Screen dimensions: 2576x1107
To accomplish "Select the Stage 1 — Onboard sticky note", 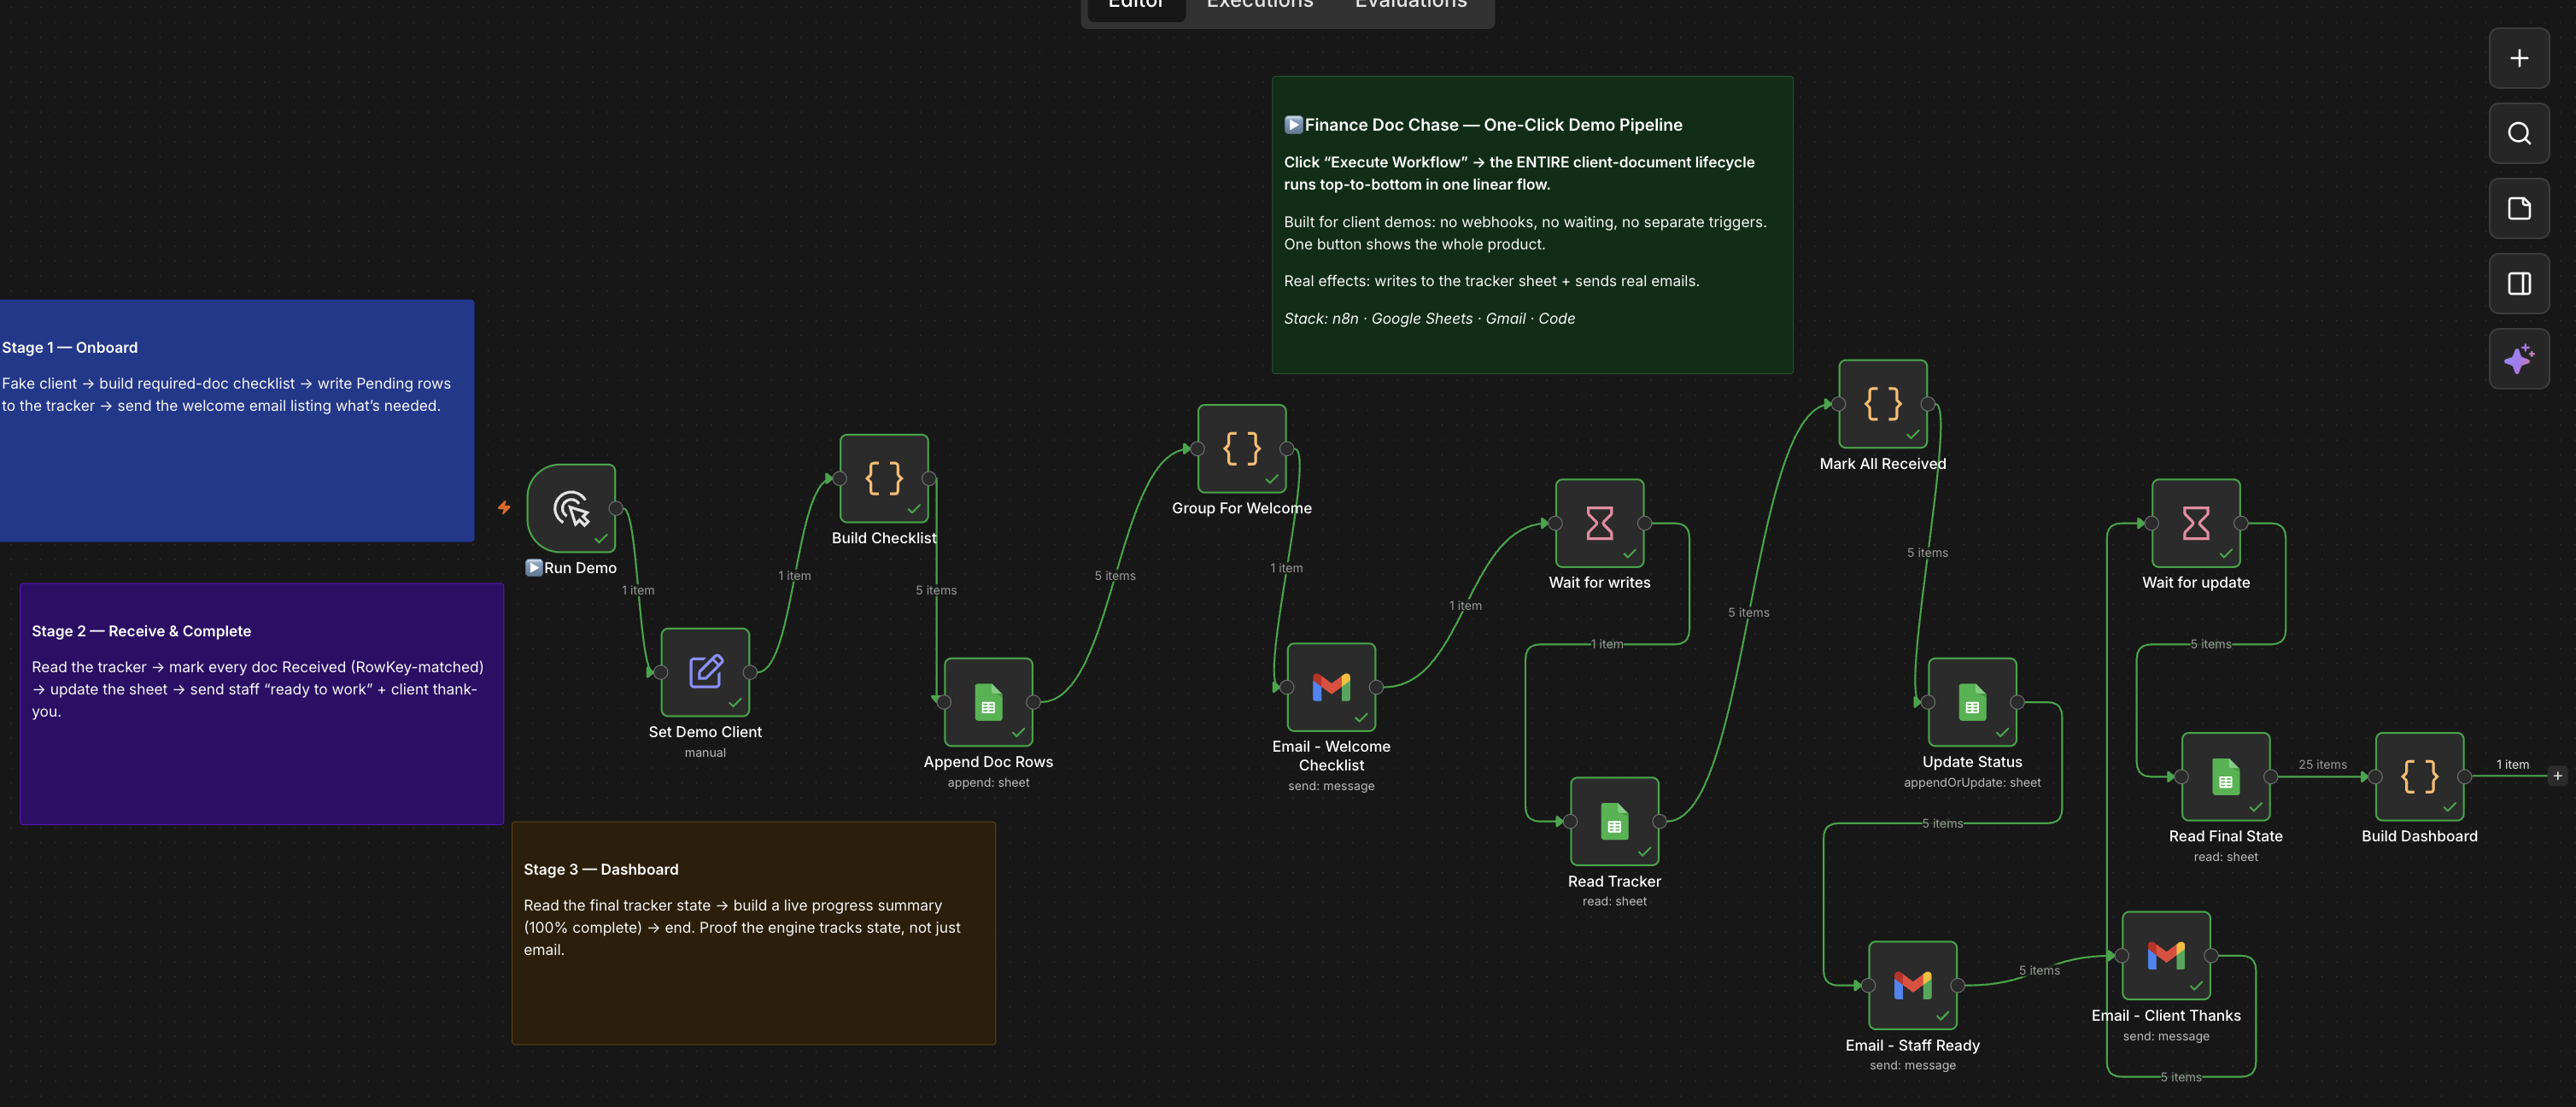I will [237, 420].
